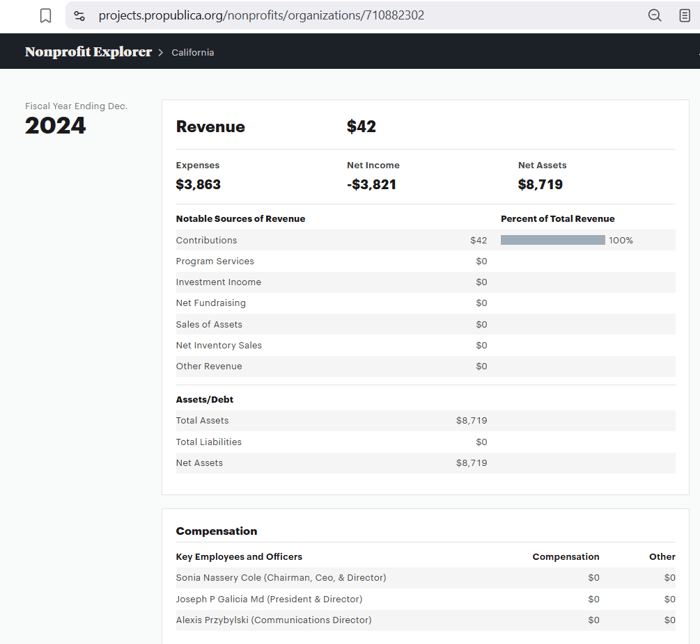Select the Contributions revenue row

[207, 240]
